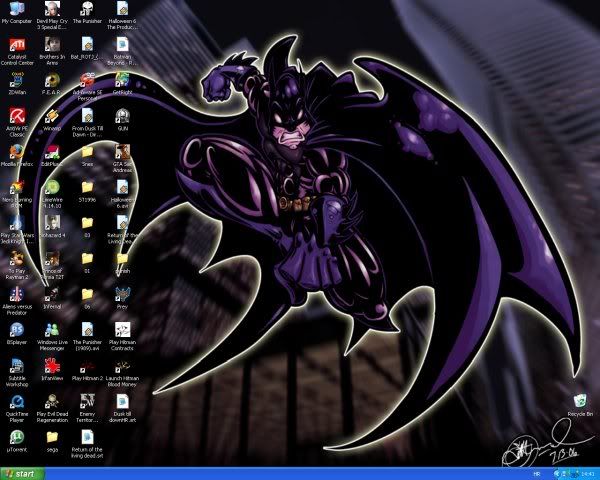
Task: Open the Biohazard 4 shortcut
Action: tap(52, 227)
